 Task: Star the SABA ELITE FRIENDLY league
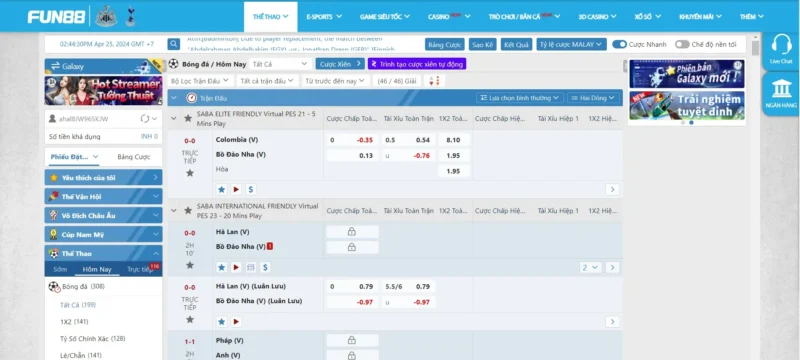pyautogui.click(x=188, y=118)
